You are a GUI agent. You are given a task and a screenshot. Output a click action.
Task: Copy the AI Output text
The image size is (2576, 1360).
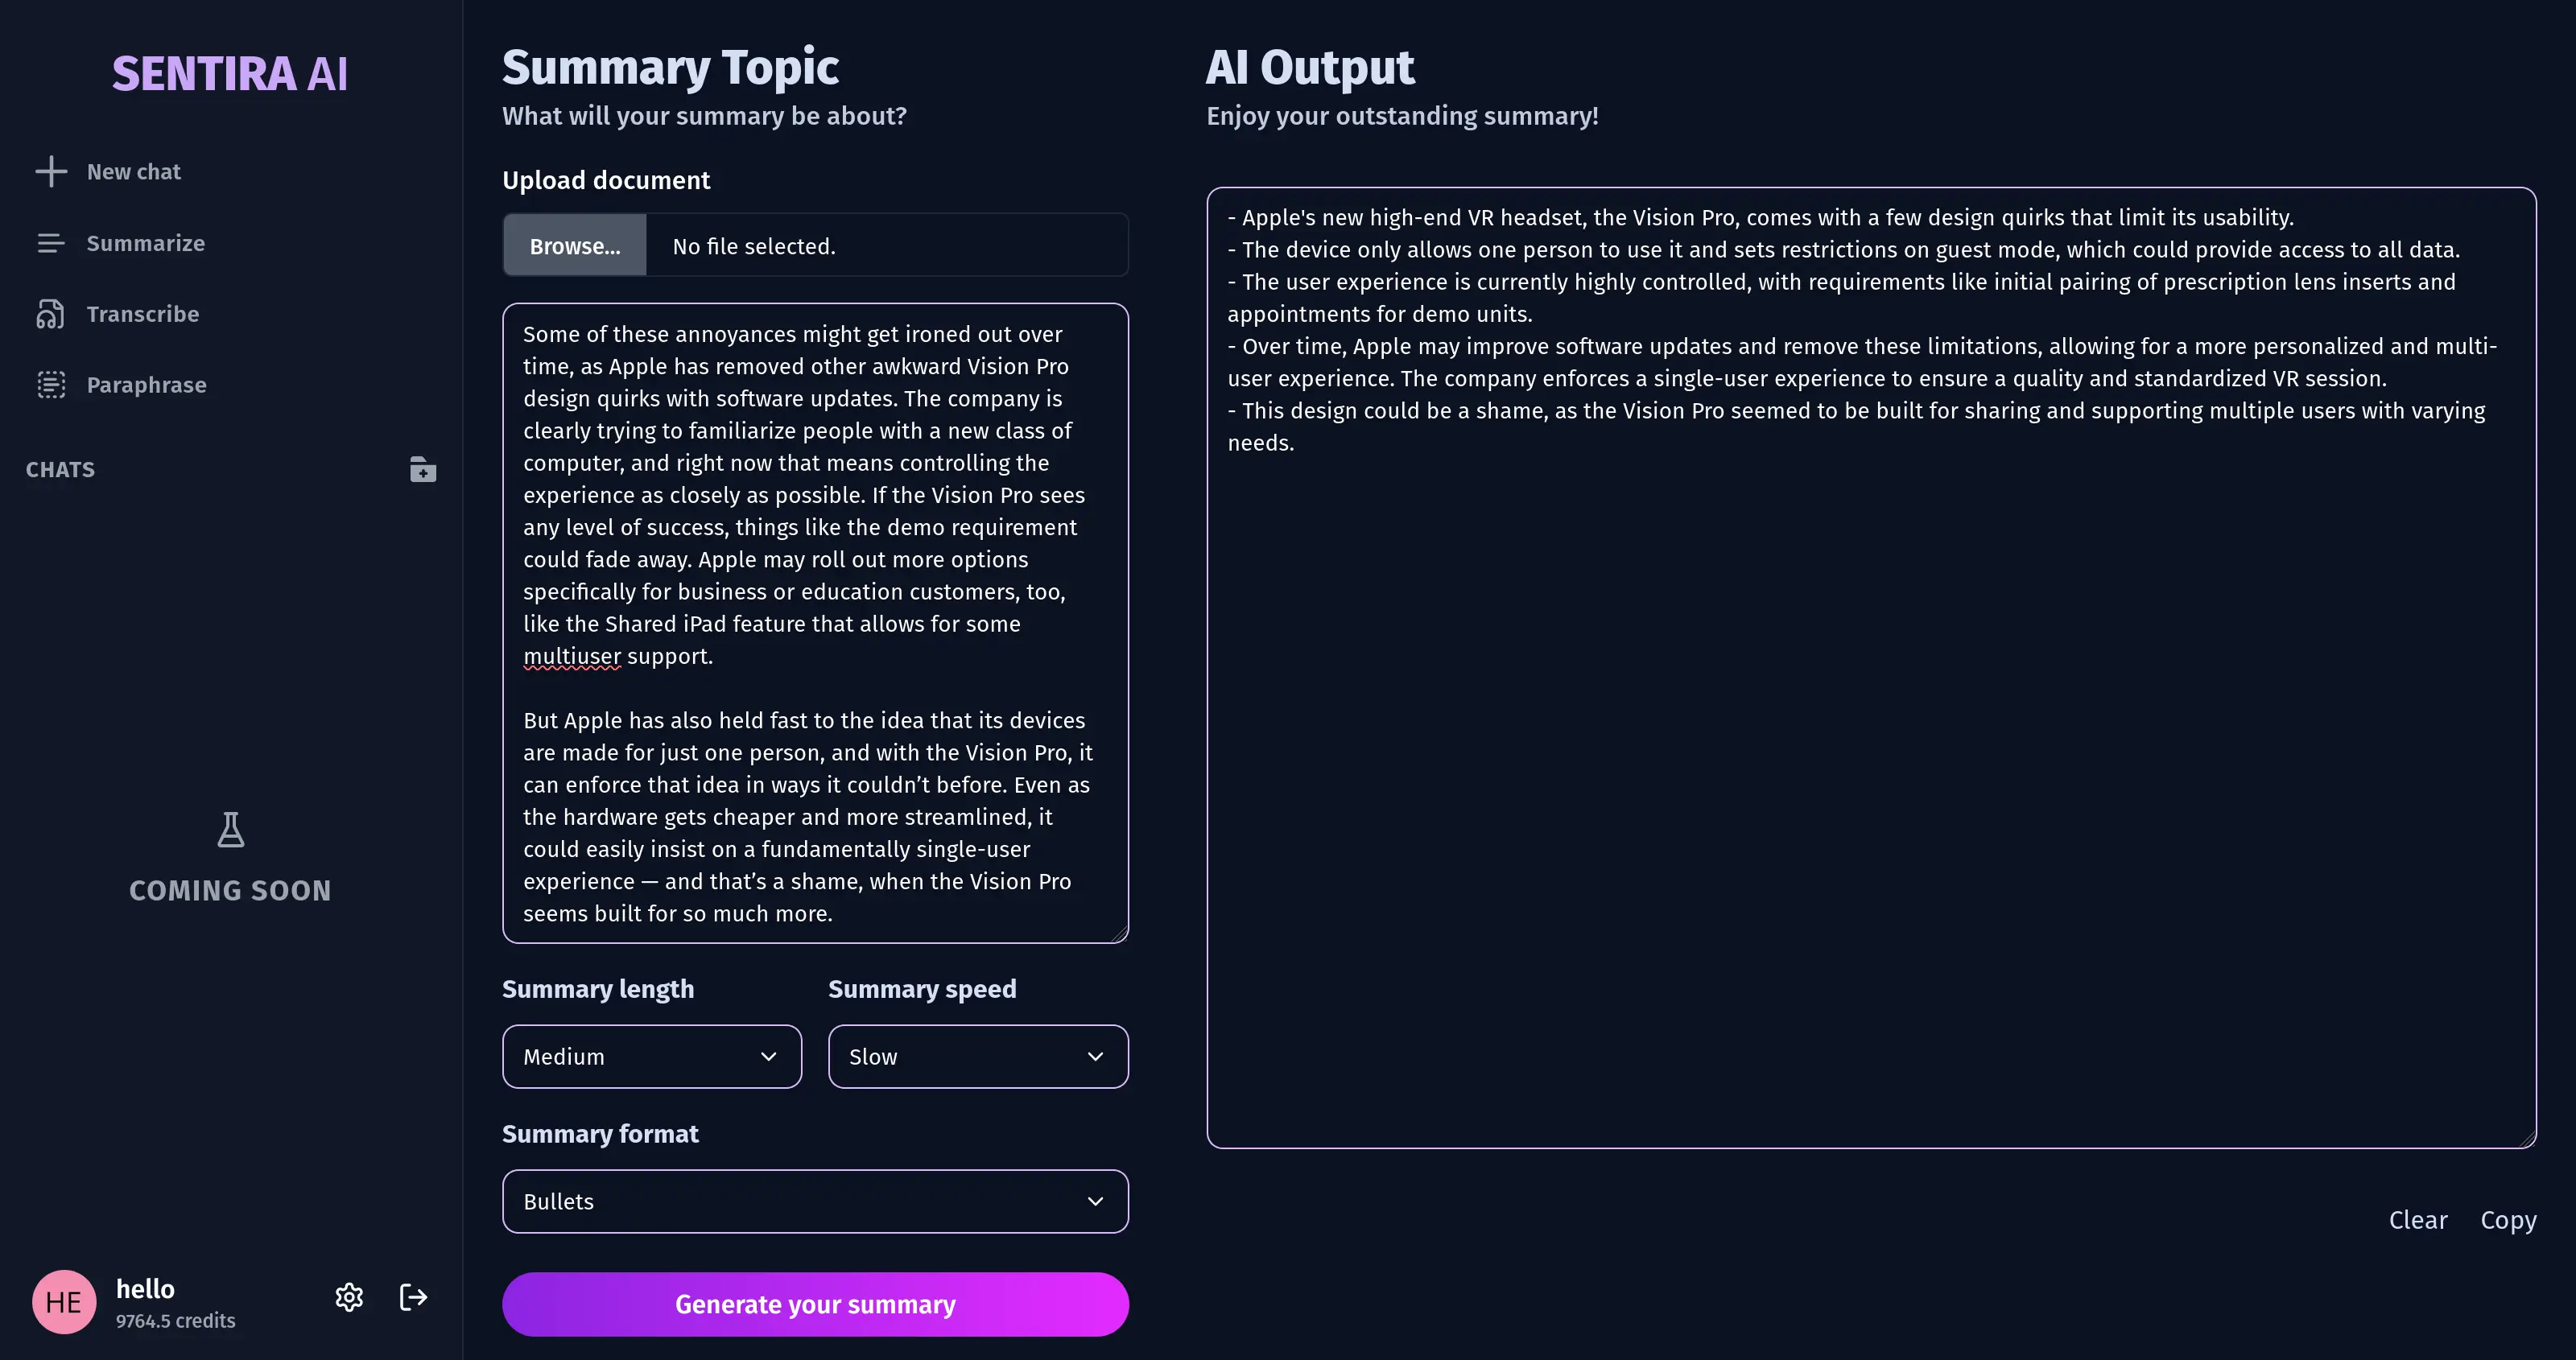pyautogui.click(x=2507, y=1219)
